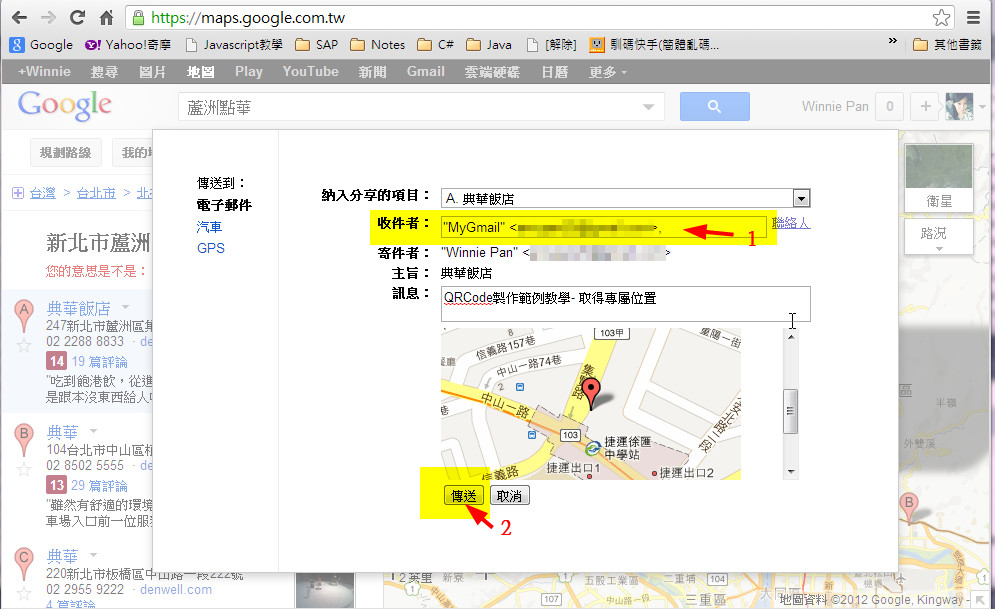The height and width of the screenshot is (609, 995).
Task: Expand options arrow next to 典華 result B
Action: pyautogui.click(x=93, y=431)
